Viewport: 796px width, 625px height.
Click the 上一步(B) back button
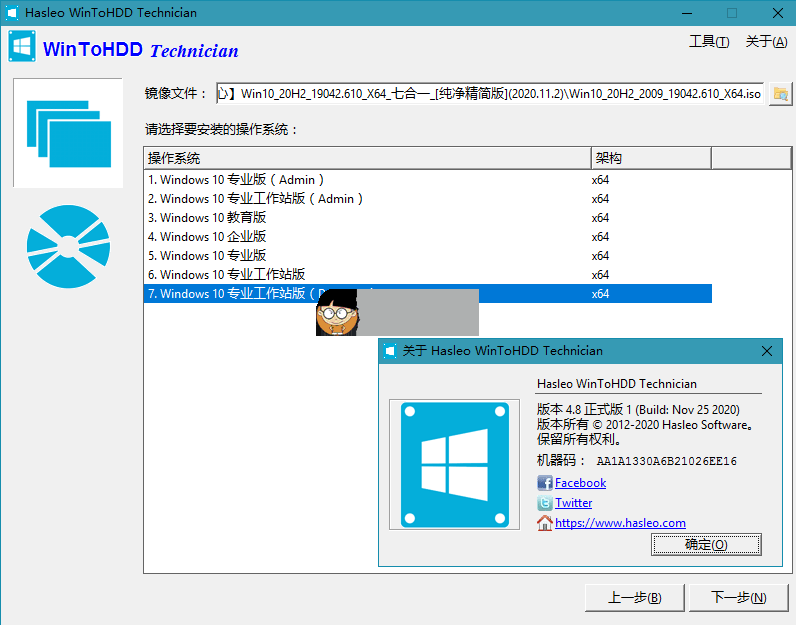point(635,598)
